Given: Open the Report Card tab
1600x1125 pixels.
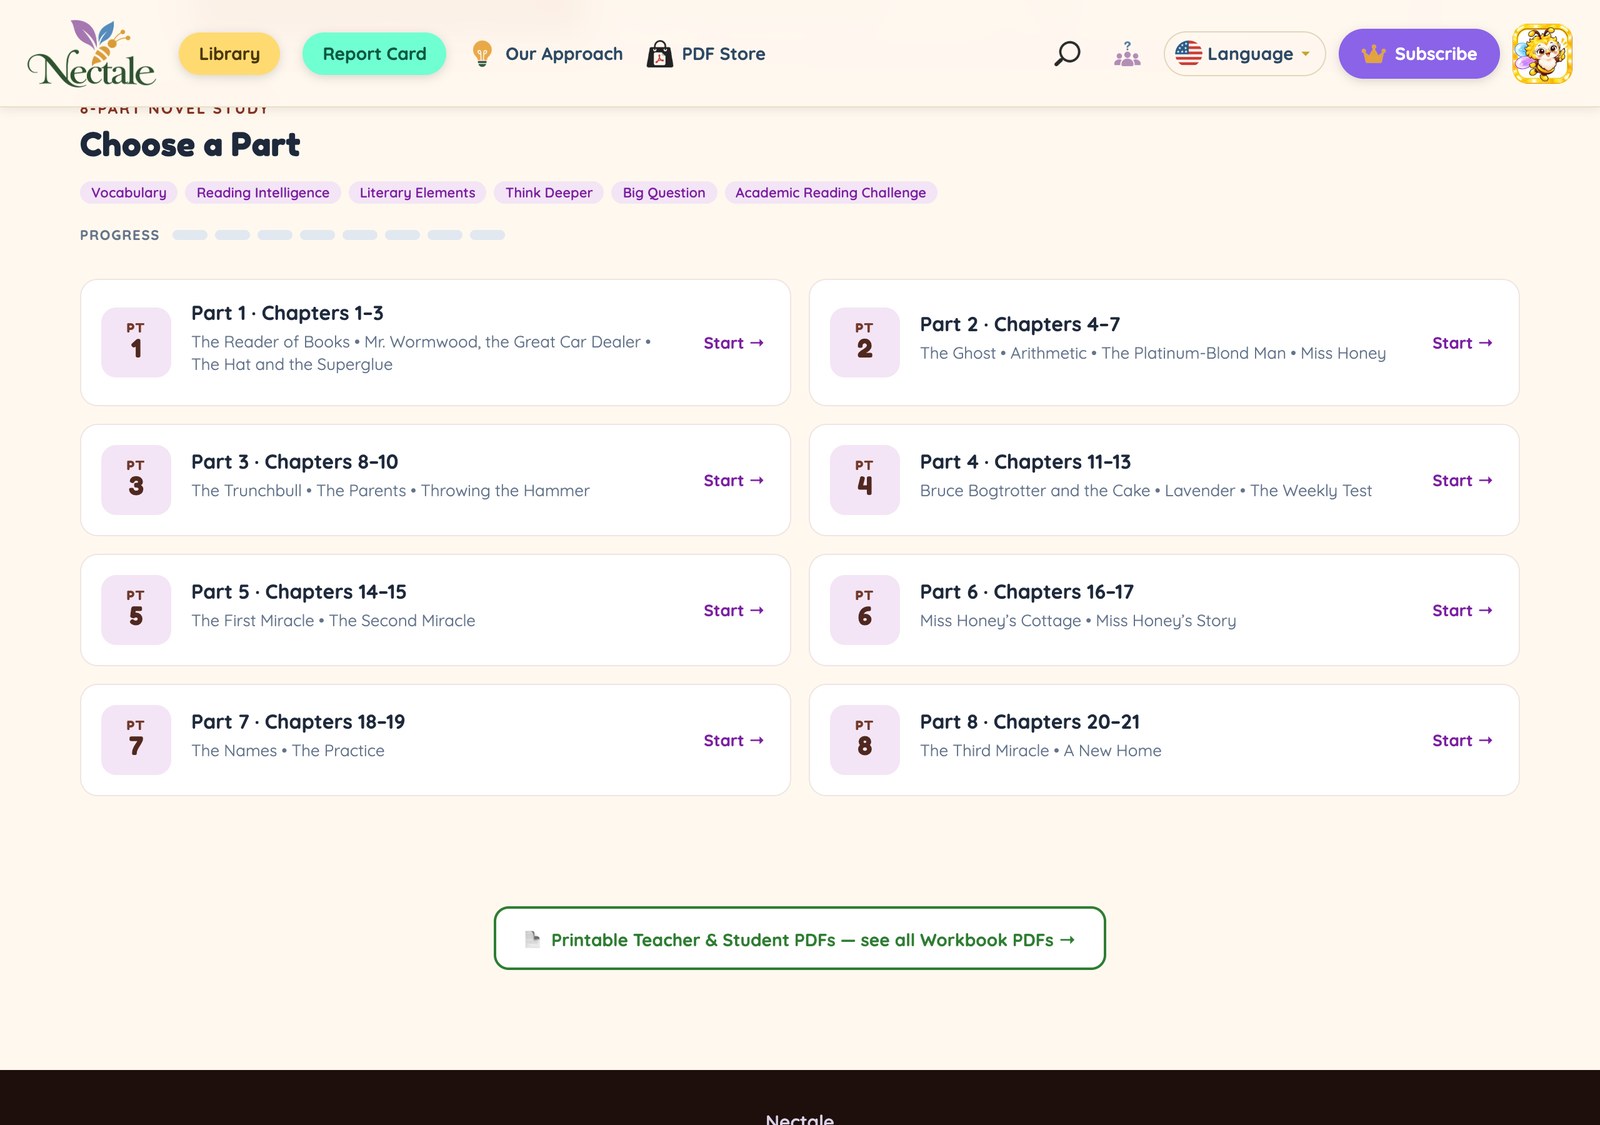Looking at the screenshot, I should (x=374, y=54).
